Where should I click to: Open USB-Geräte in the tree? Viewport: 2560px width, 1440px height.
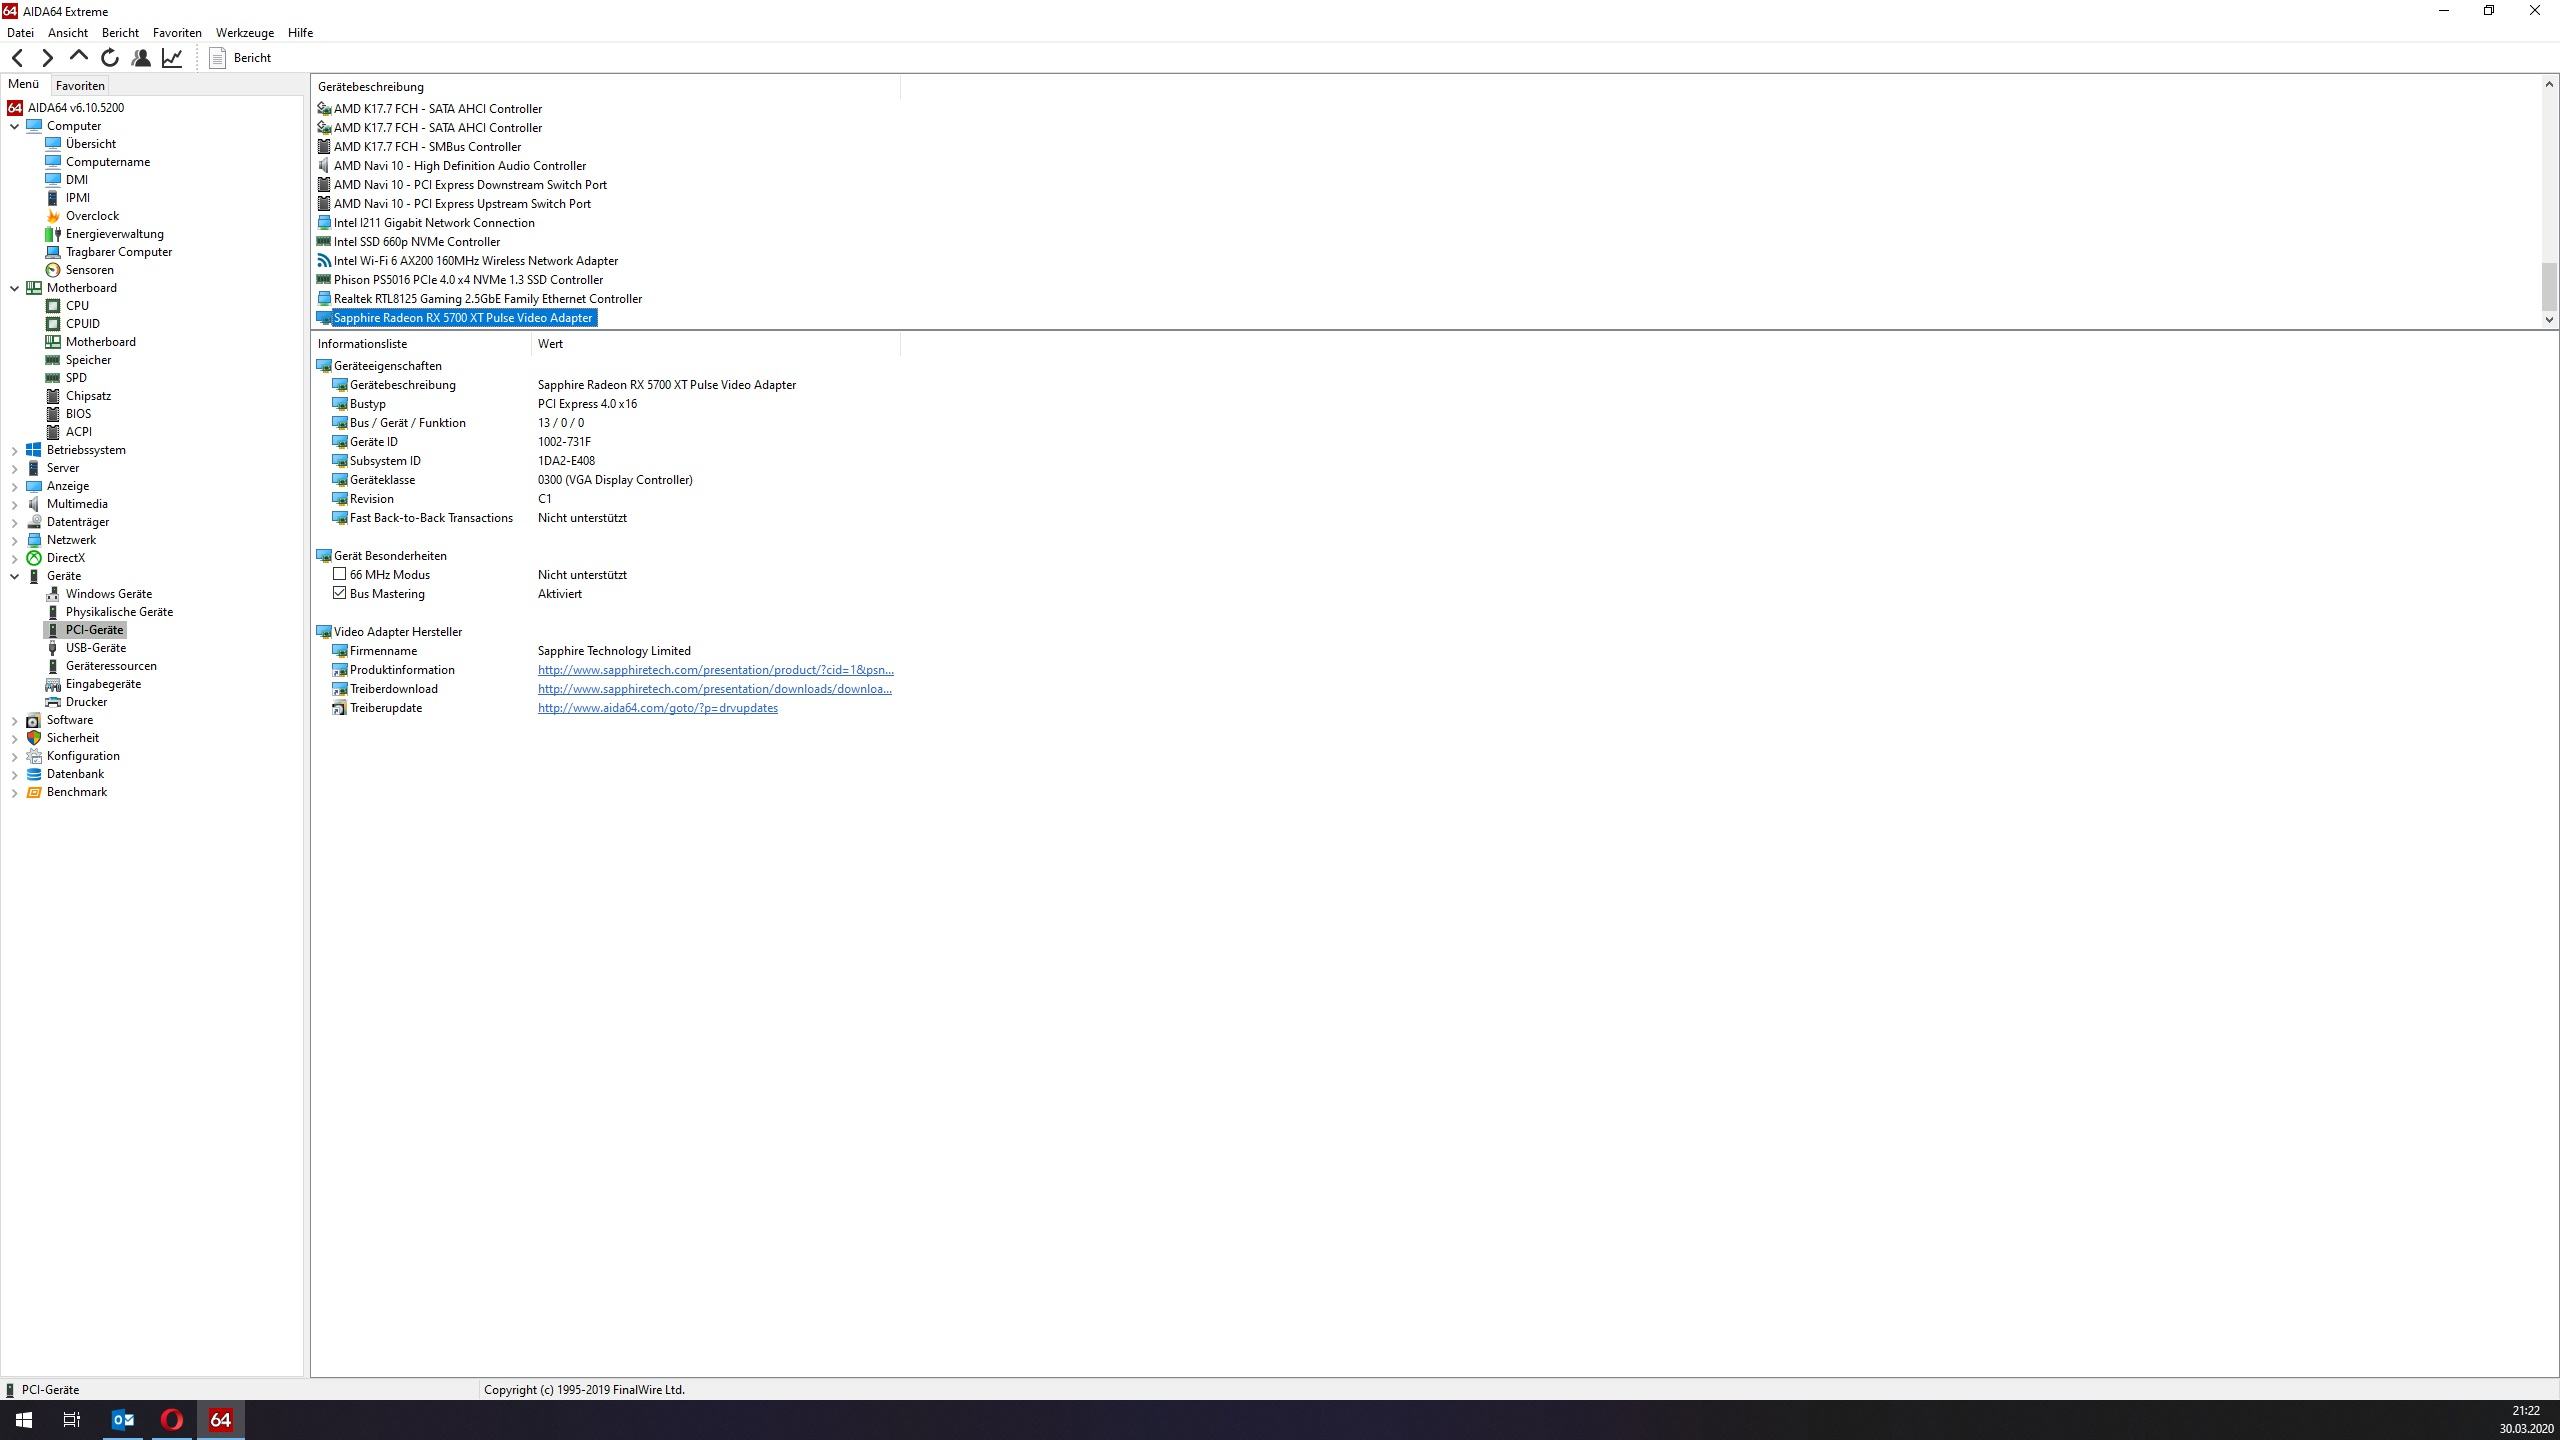click(x=95, y=648)
